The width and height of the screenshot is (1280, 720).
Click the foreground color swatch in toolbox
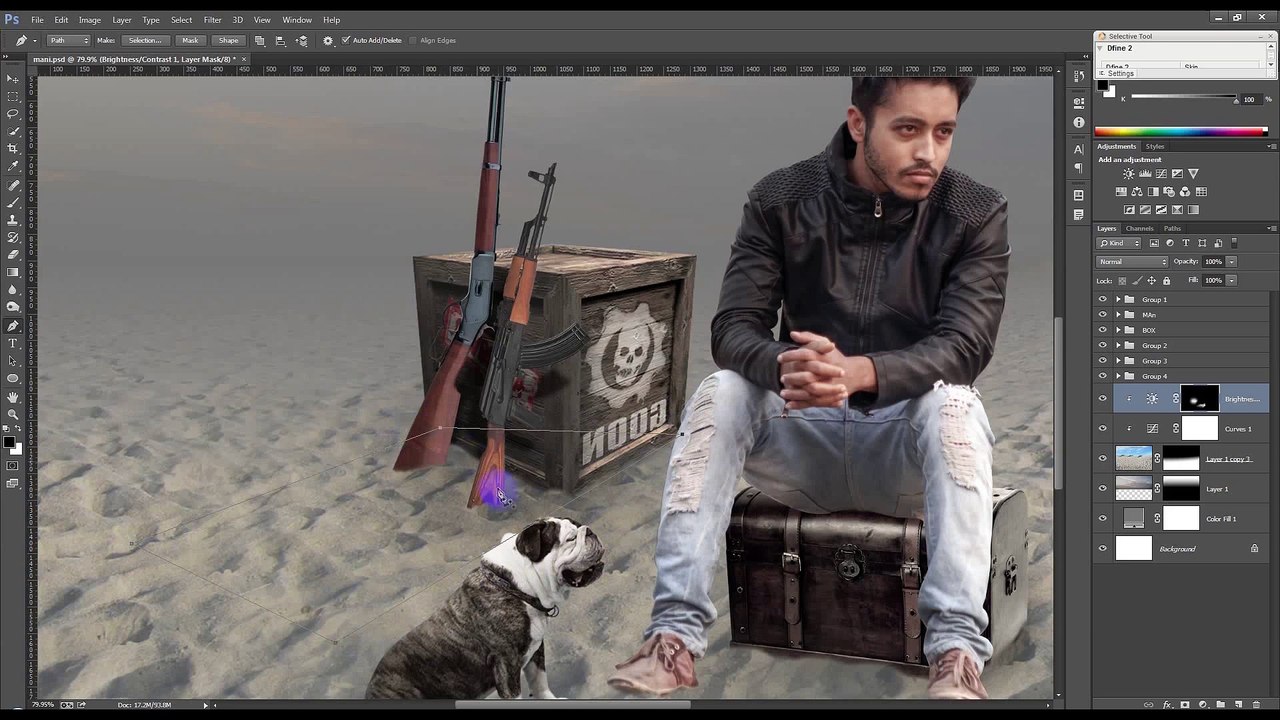click(x=9, y=442)
